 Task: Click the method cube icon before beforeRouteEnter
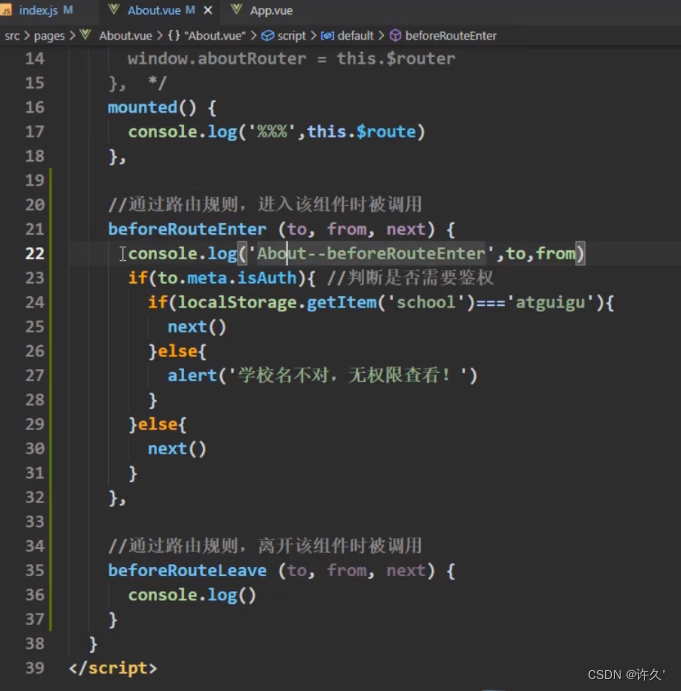point(395,36)
